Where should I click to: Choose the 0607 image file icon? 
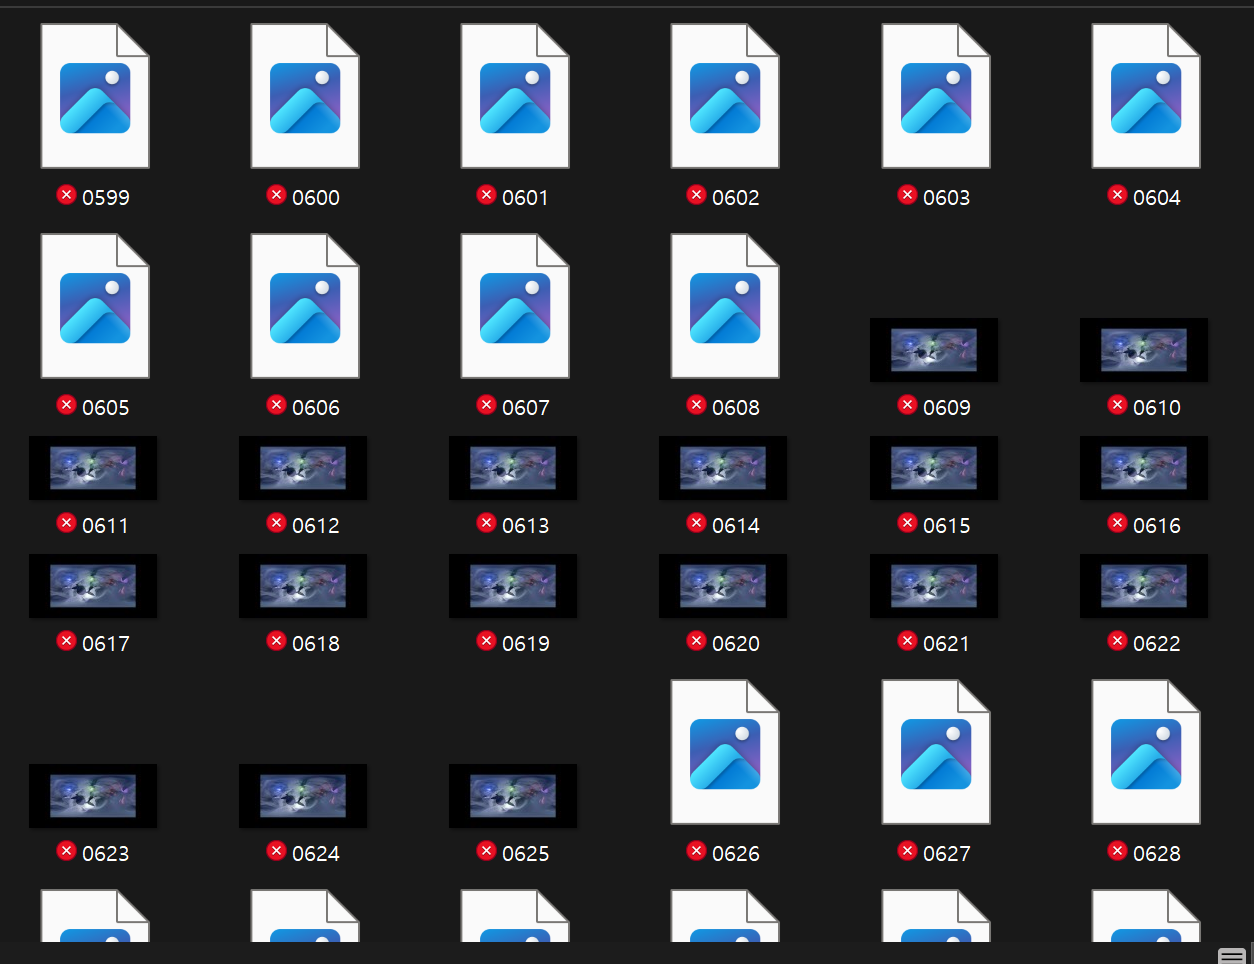pos(515,306)
